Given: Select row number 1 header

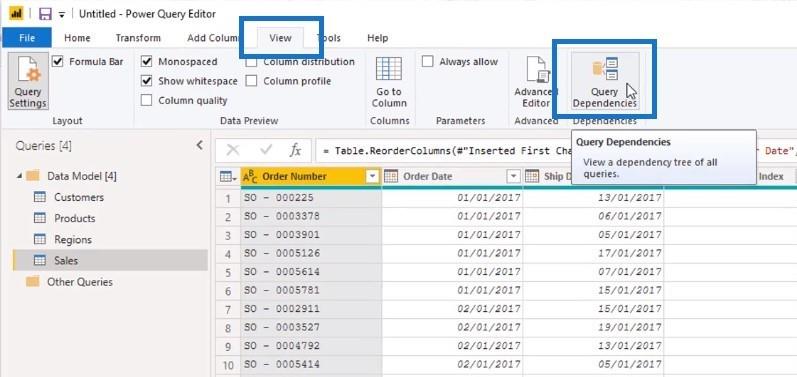Looking at the screenshot, I should (228, 198).
